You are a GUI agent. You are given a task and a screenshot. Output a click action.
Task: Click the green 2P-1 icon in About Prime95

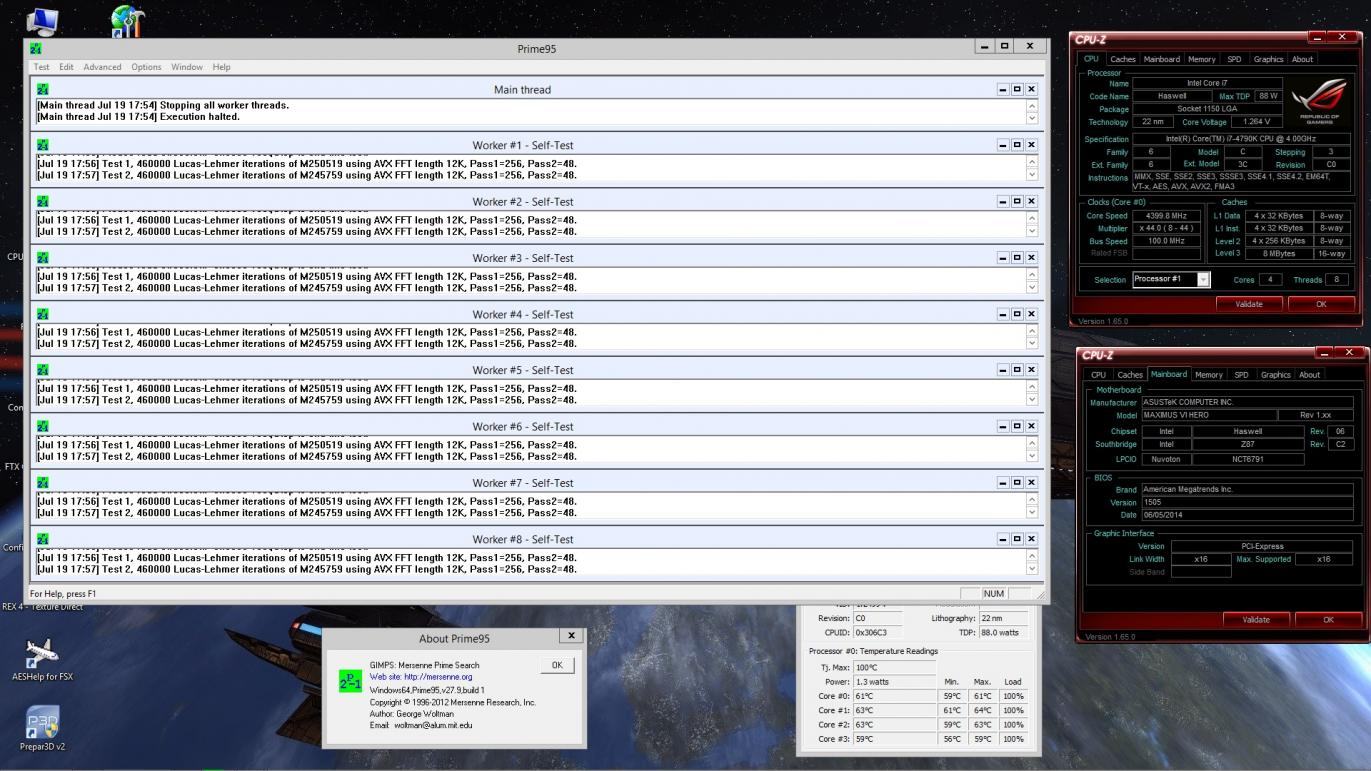350,680
